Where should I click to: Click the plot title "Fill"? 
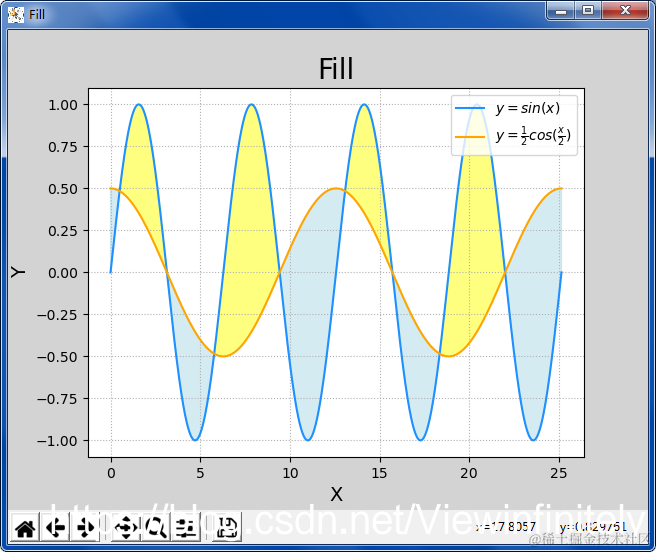(336, 69)
